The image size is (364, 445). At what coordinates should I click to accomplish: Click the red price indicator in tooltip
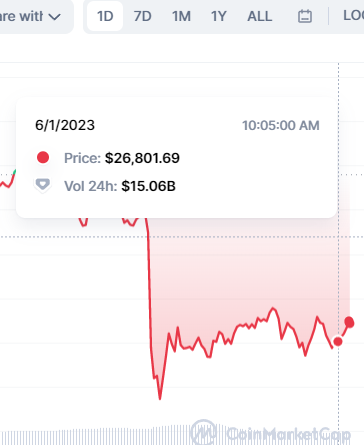43,157
